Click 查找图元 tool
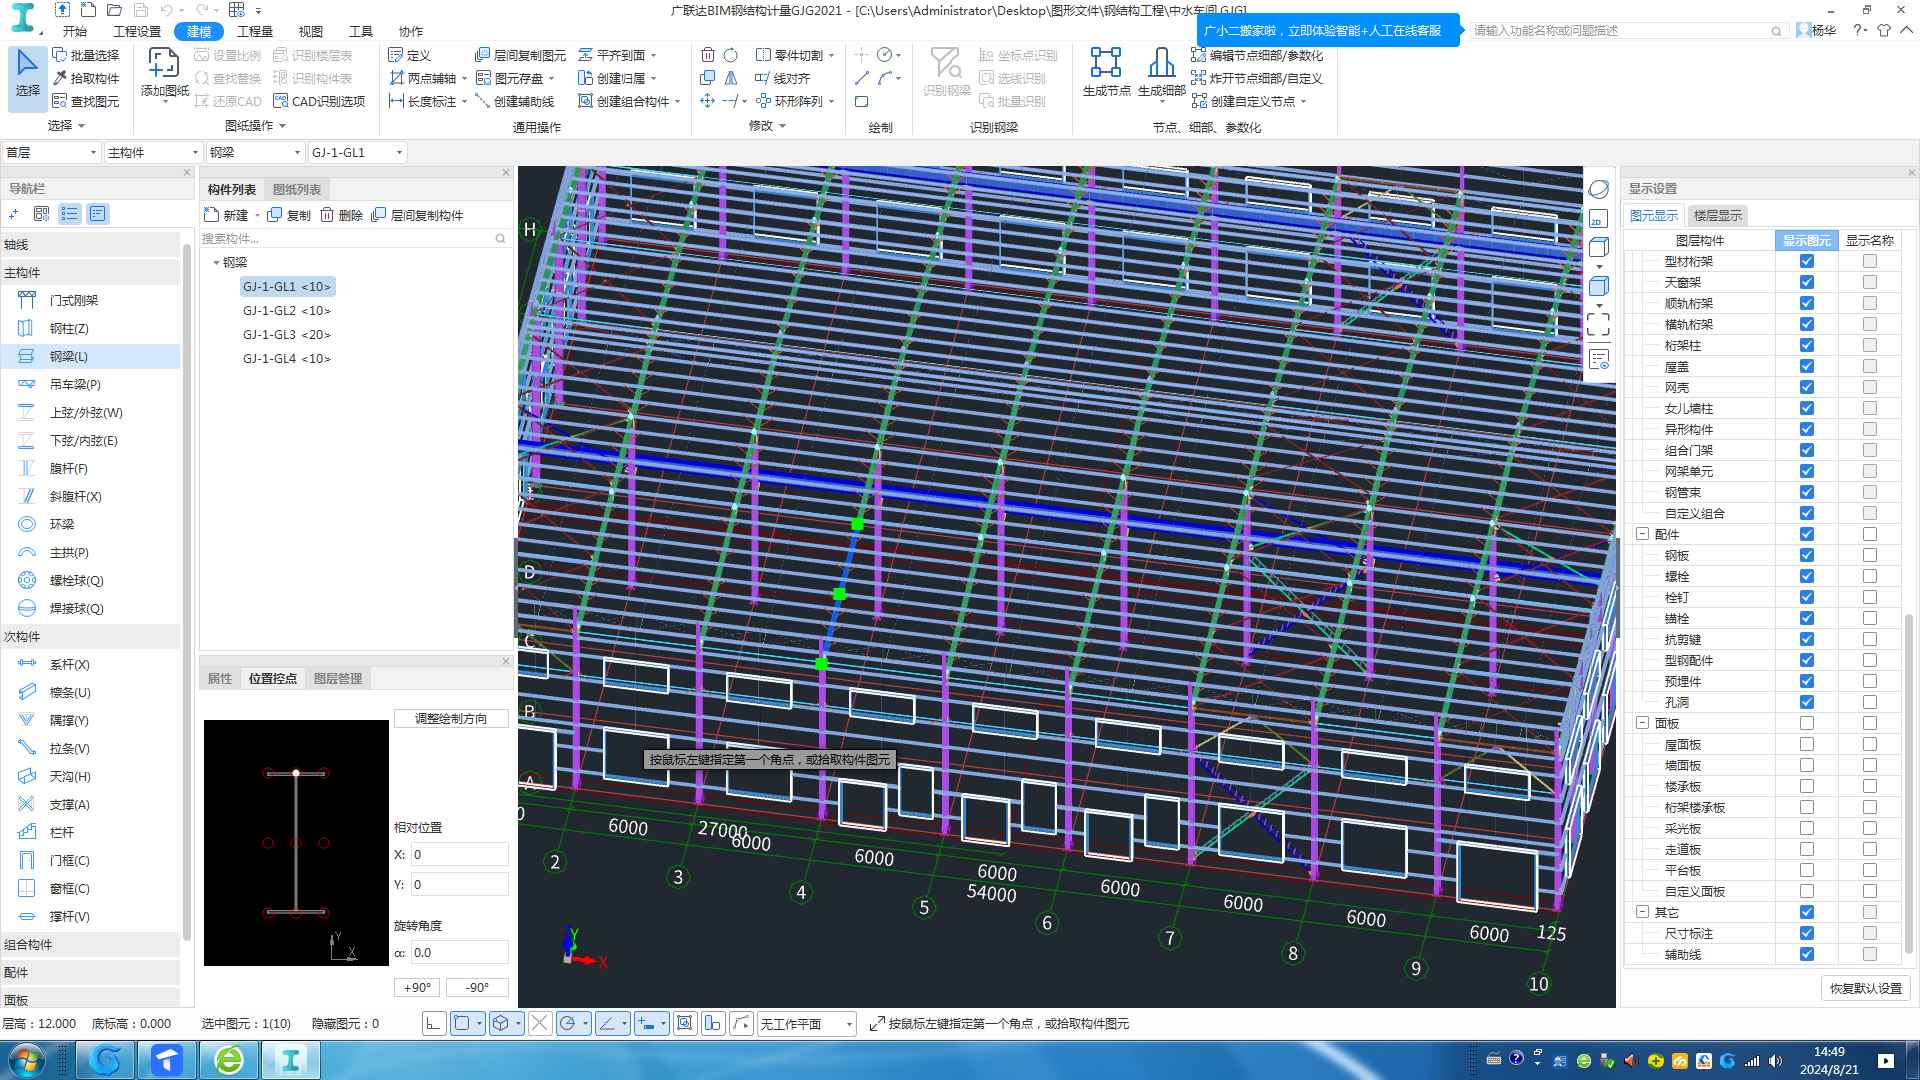 (86, 101)
